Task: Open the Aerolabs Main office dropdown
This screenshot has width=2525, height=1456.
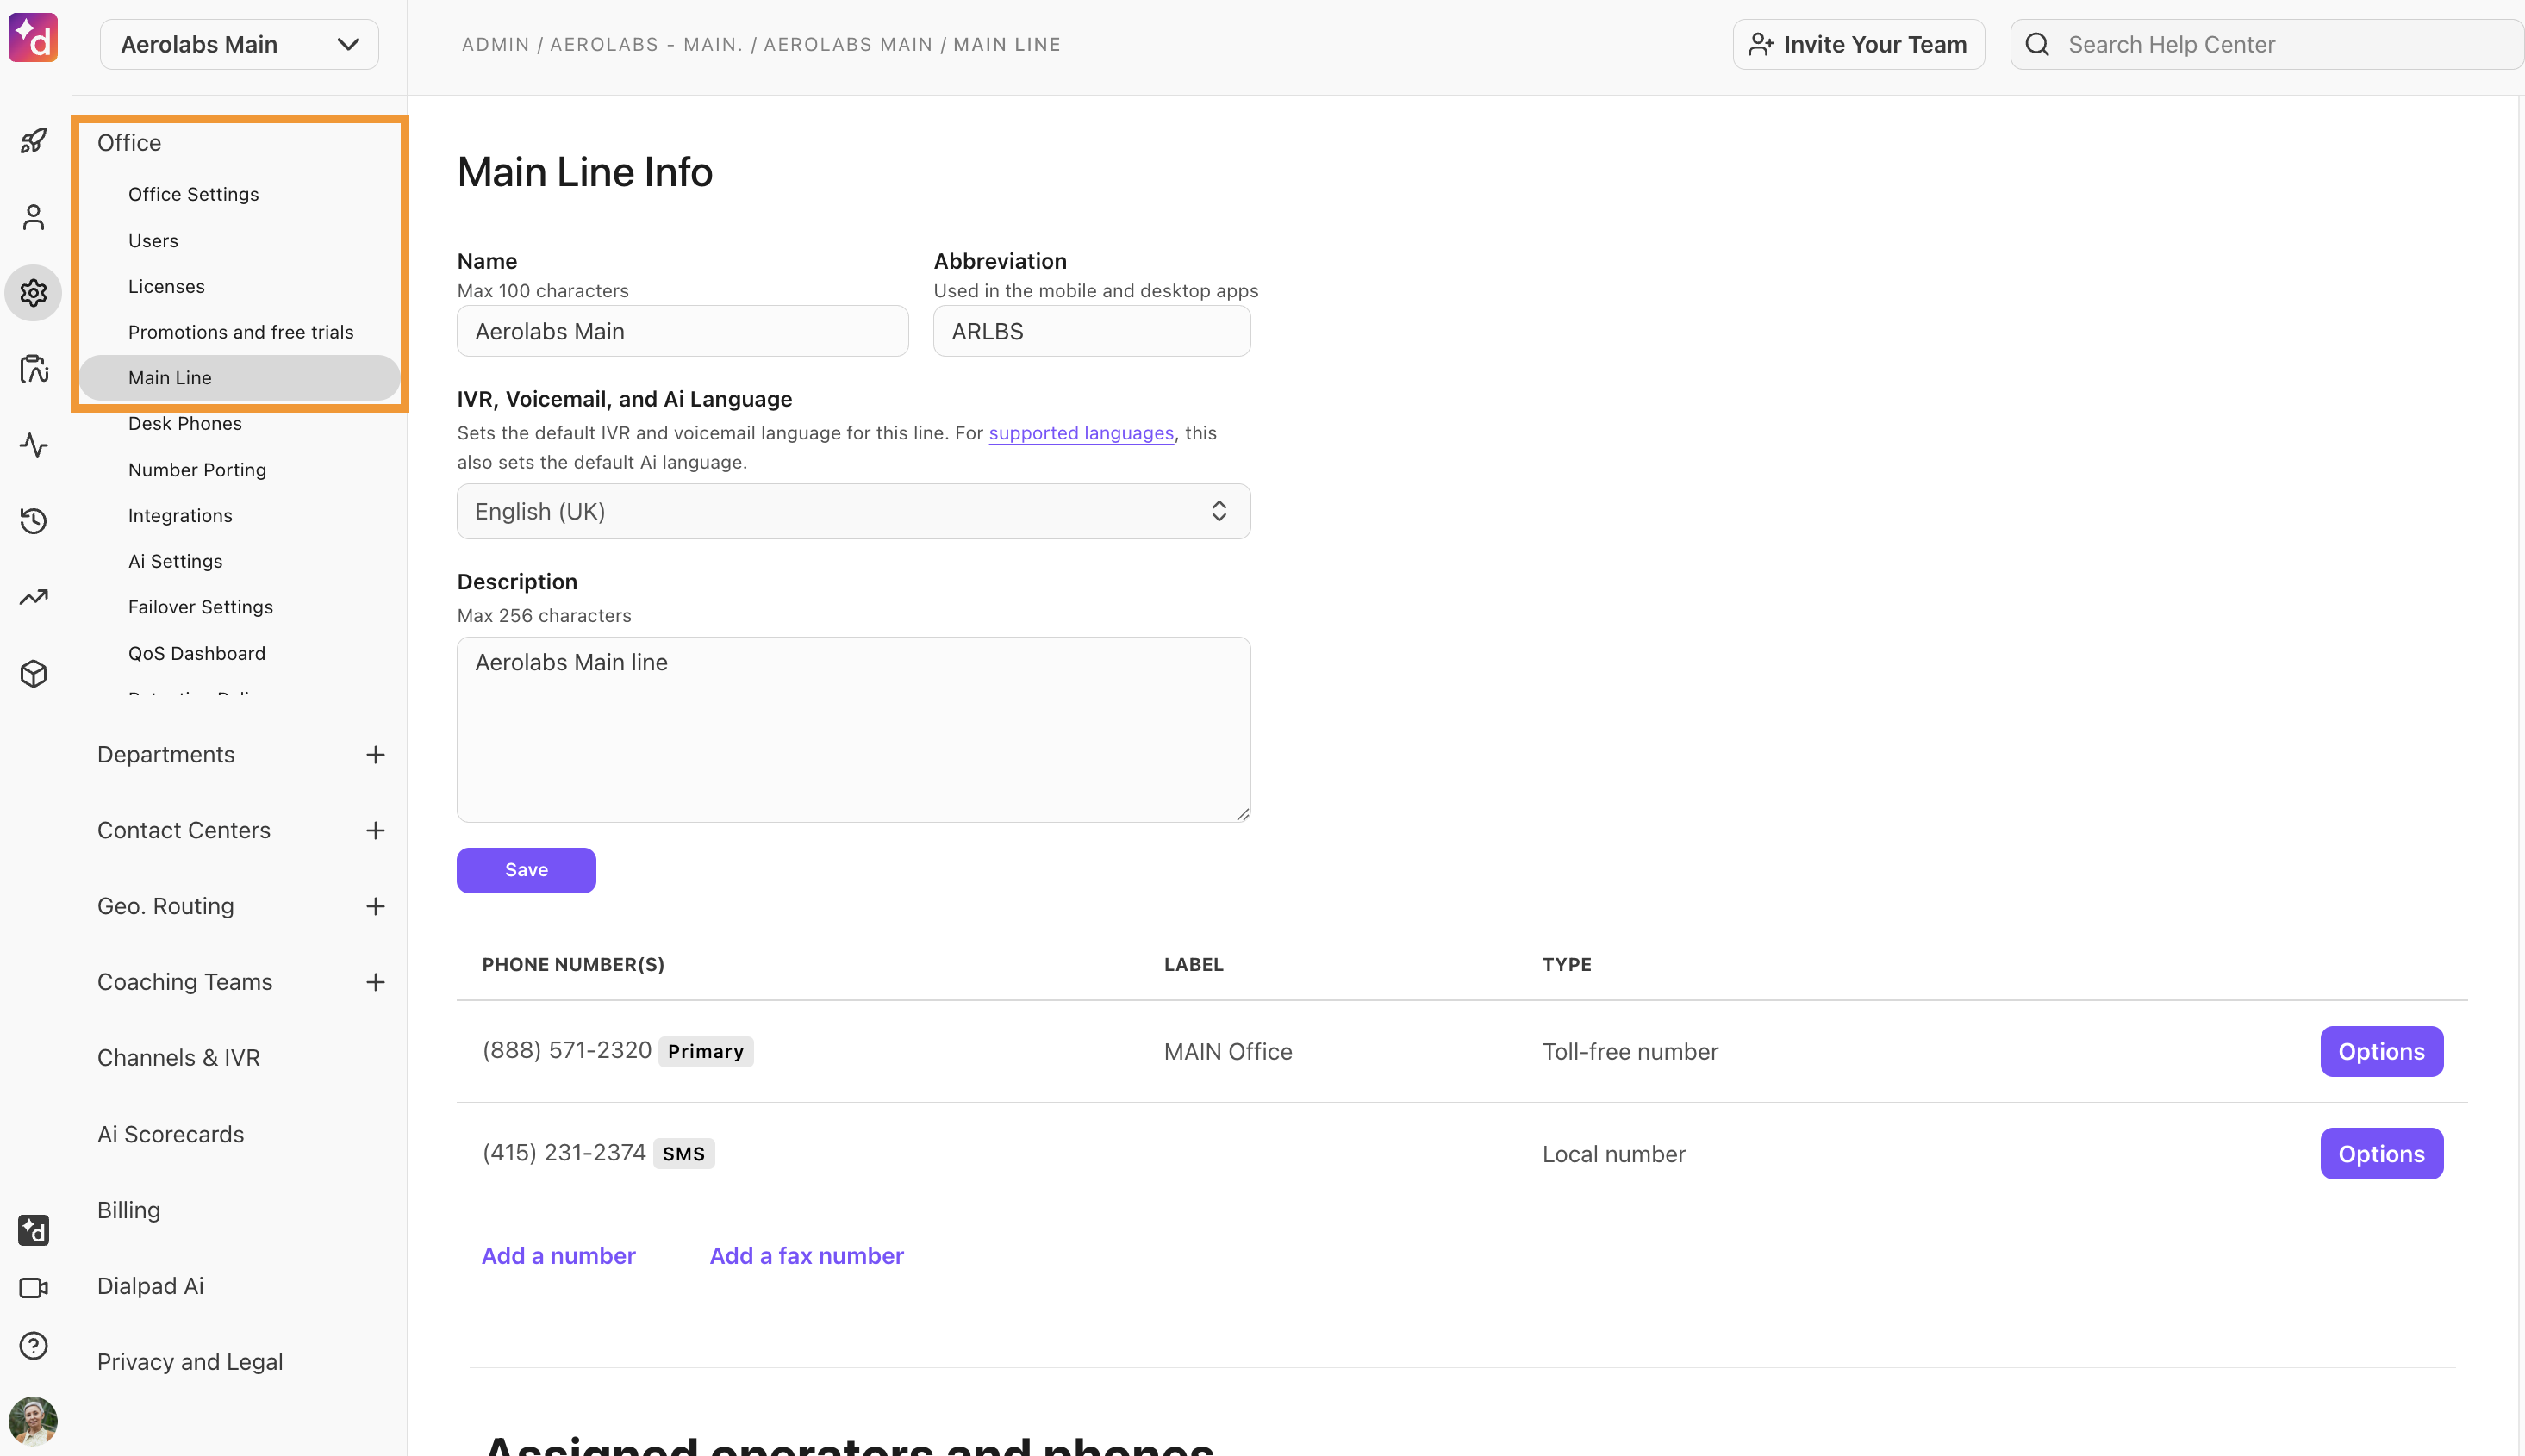Action: (239, 45)
